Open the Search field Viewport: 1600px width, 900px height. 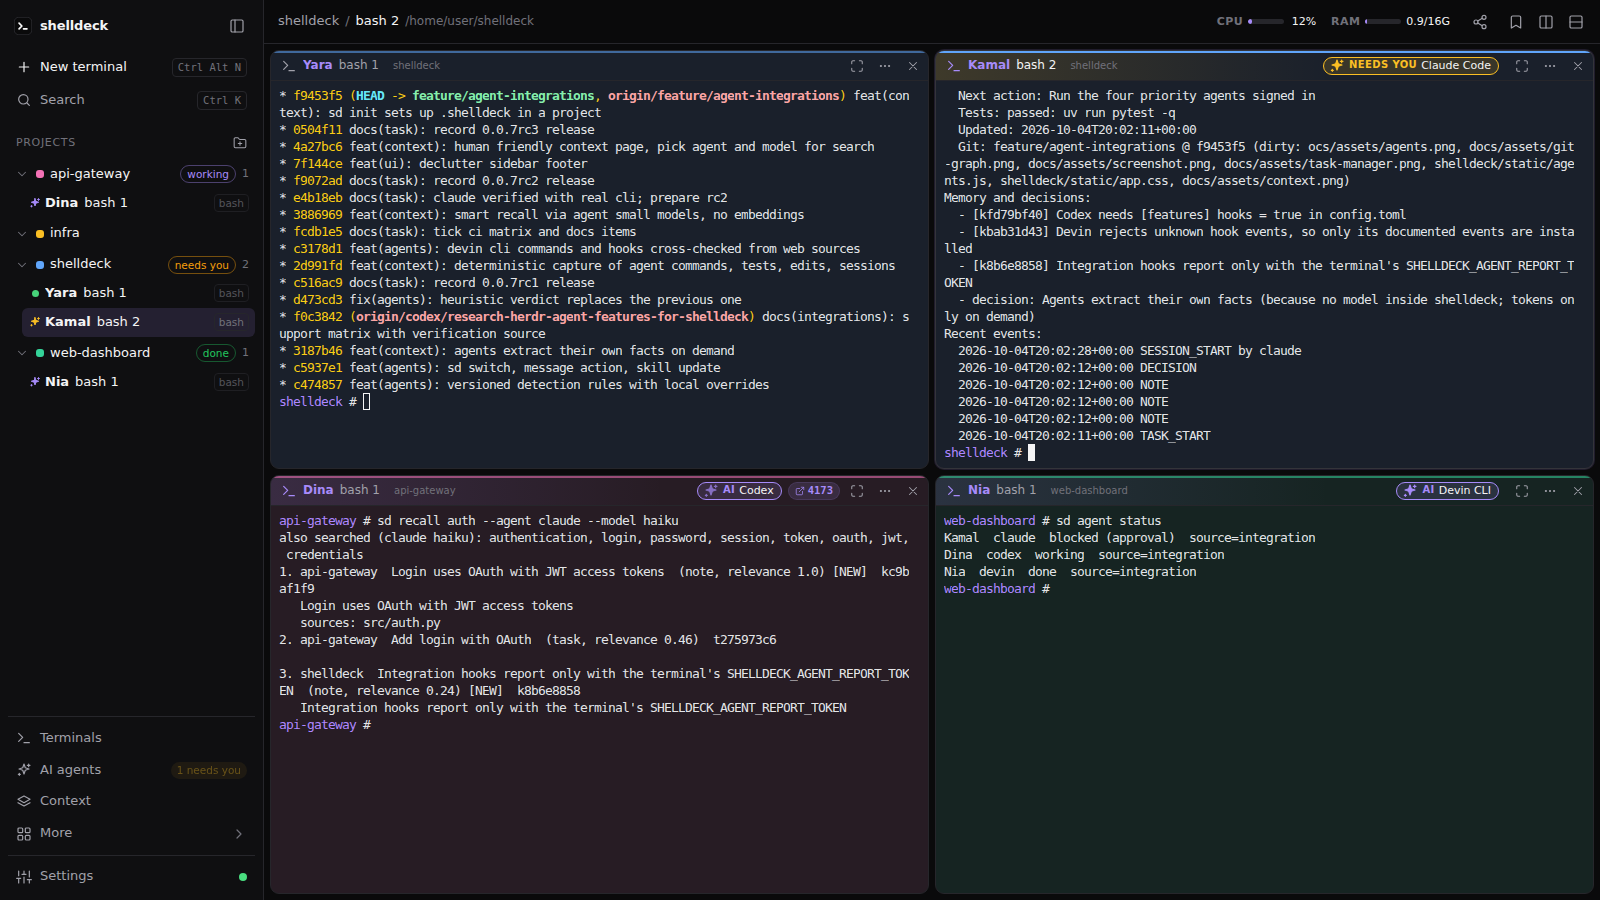click(131, 100)
